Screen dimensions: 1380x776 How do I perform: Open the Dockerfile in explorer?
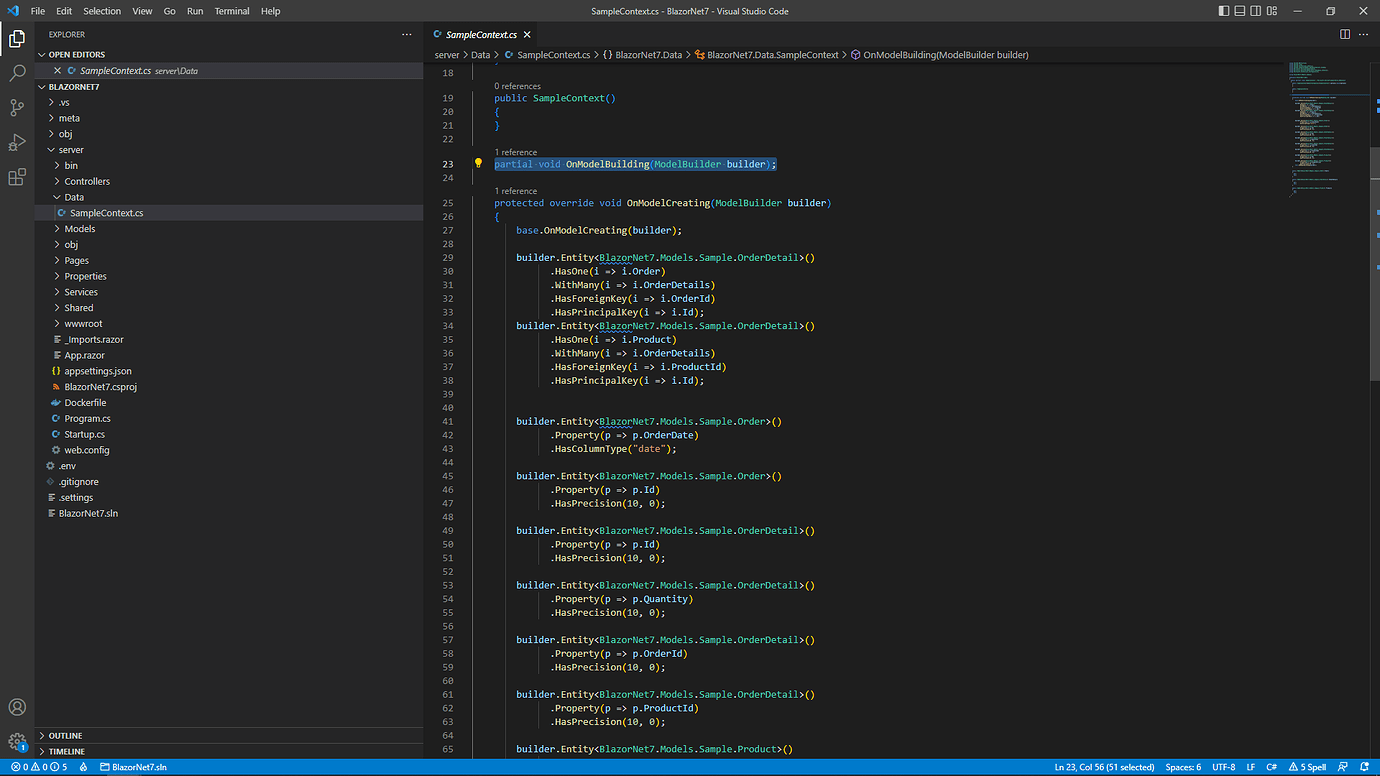coord(85,403)
